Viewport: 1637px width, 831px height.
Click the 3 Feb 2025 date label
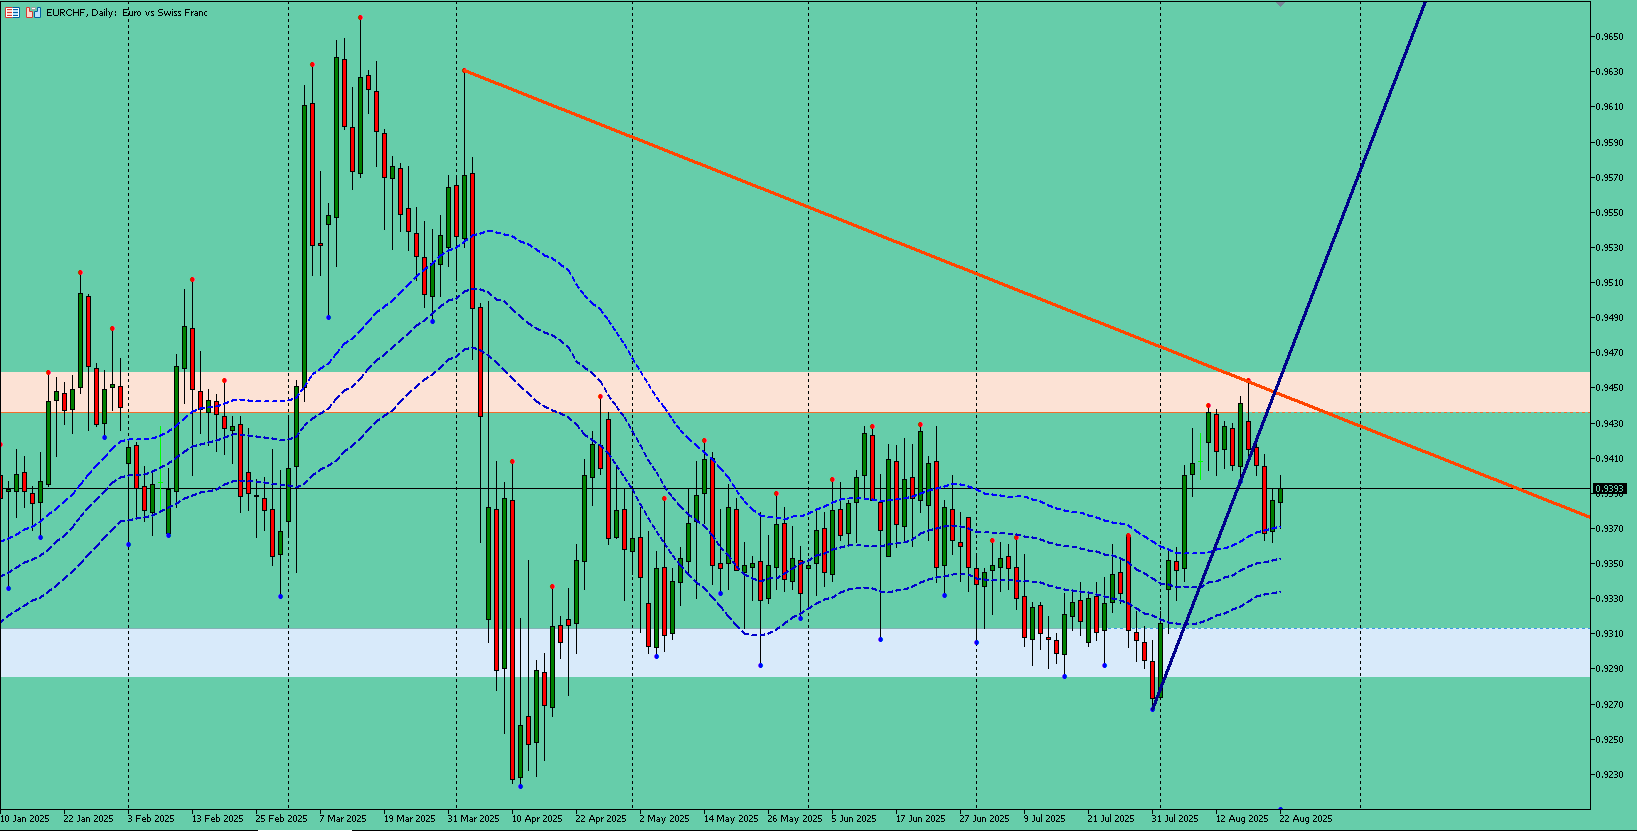151,819
